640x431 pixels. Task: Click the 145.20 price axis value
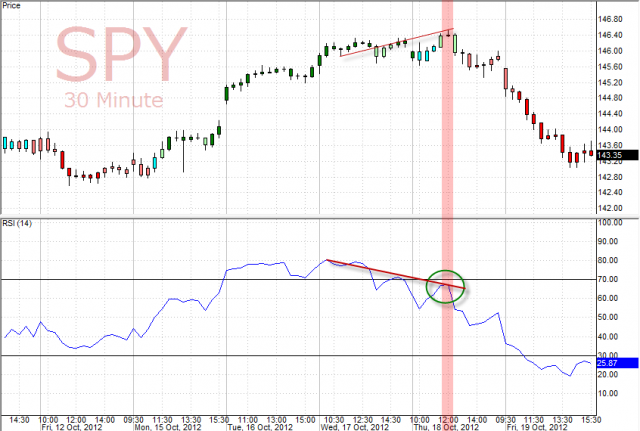(610, 82)
